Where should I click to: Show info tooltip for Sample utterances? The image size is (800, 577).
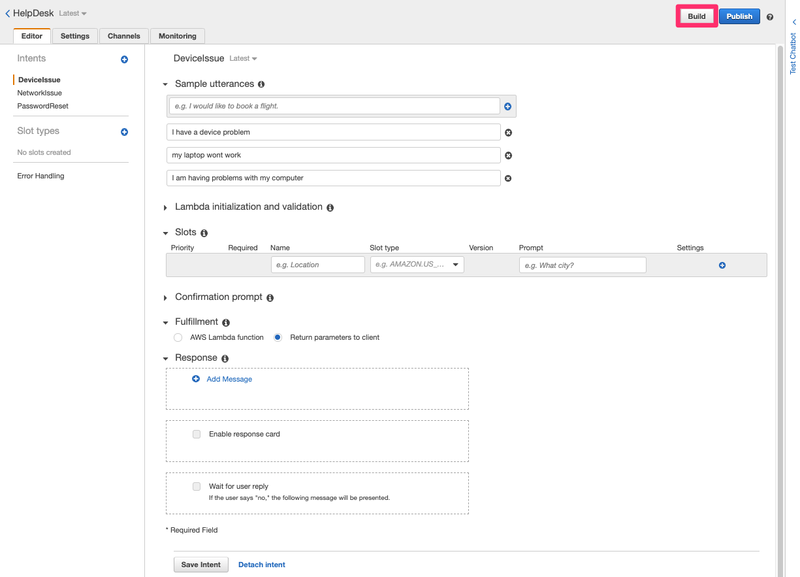tap(261, 84)
